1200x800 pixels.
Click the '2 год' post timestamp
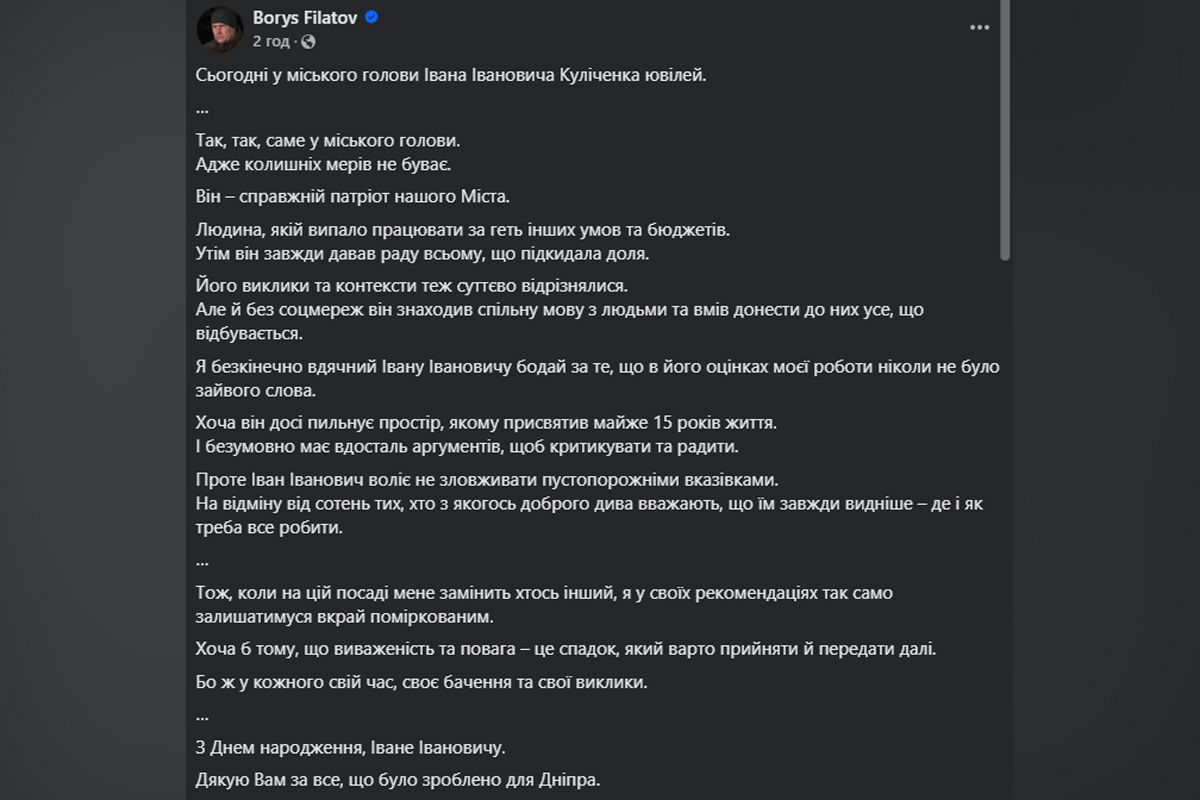point(272,41)
